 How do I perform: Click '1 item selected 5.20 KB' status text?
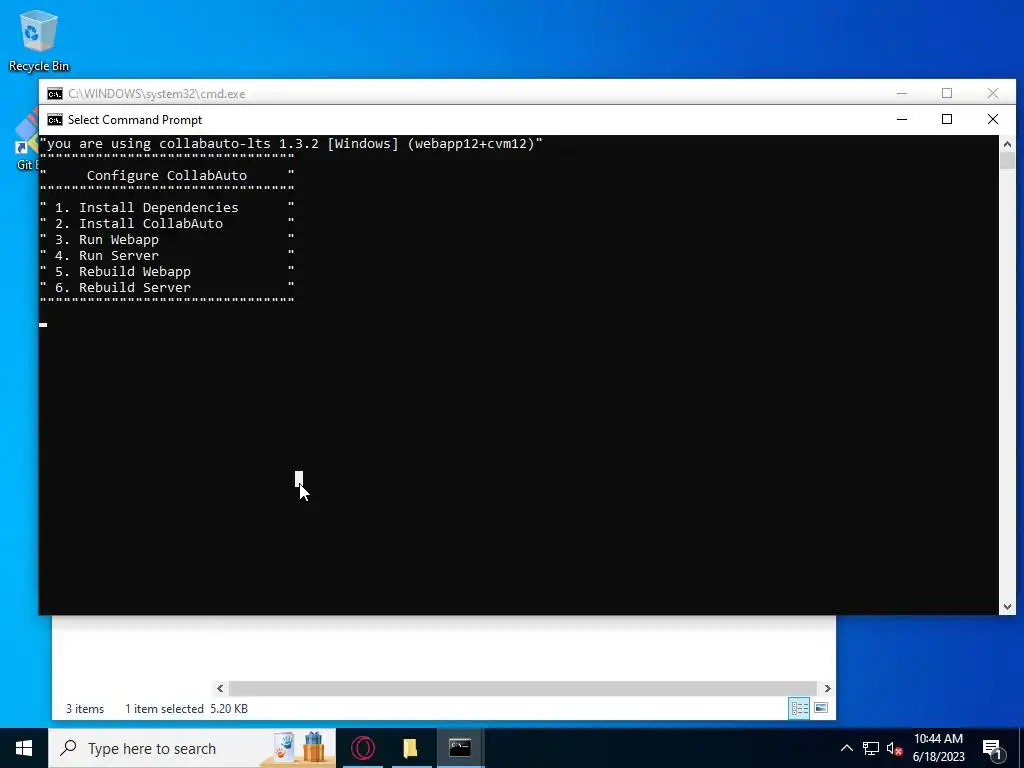tap(186, 709)
